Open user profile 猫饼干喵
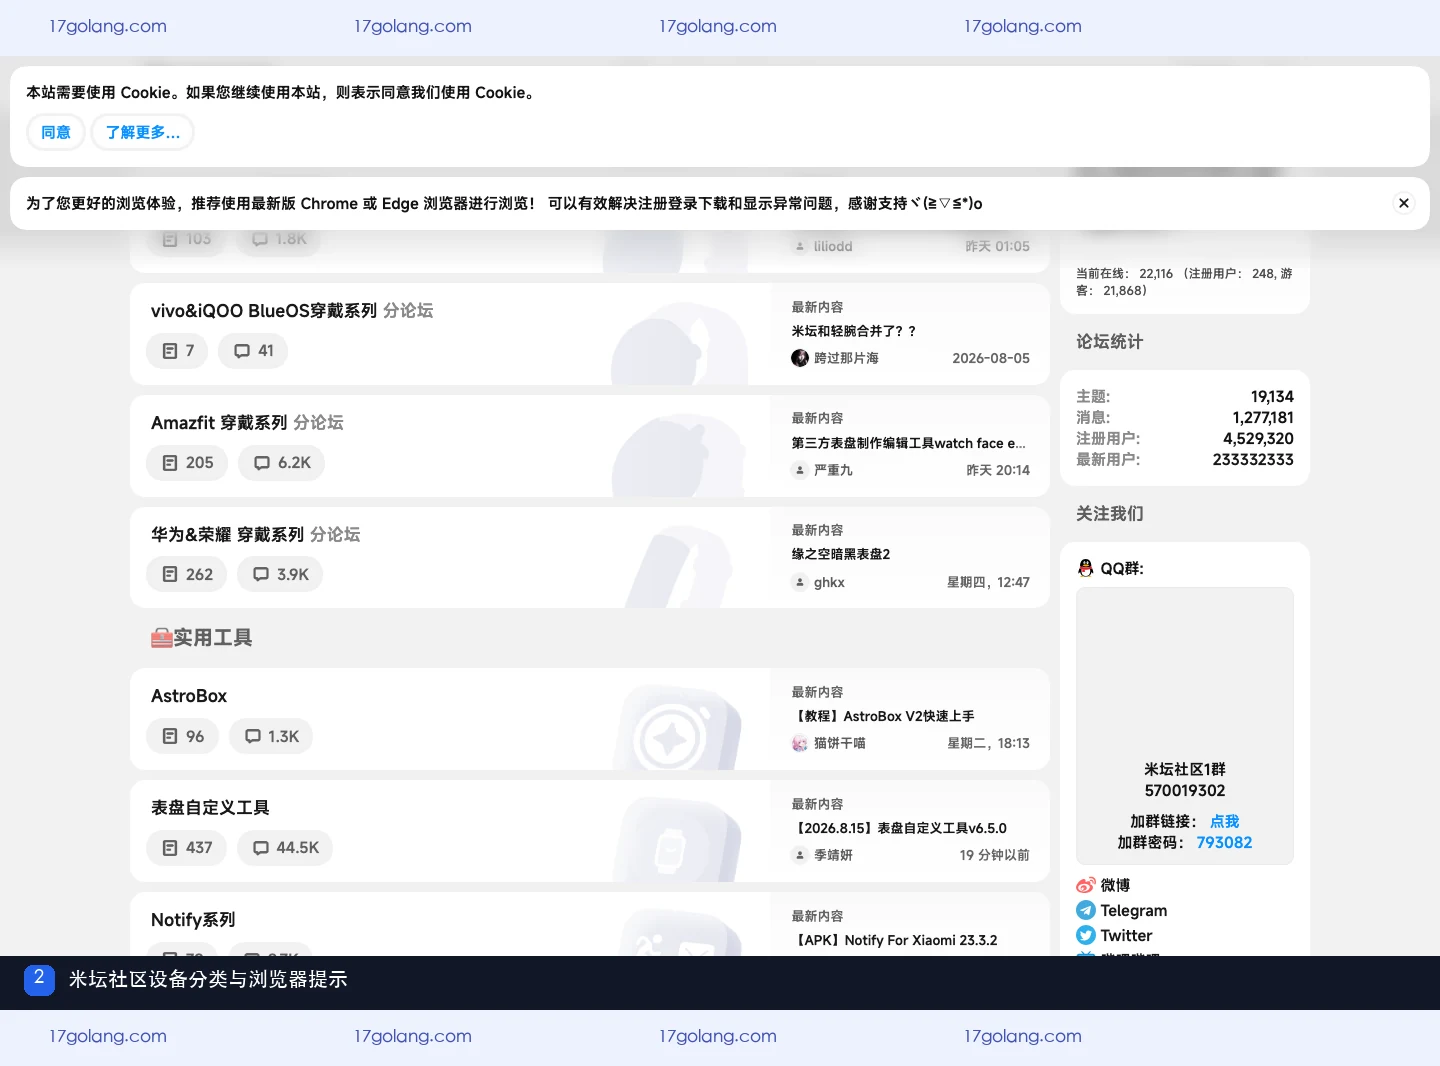Screen dimensions: 1440x1066 click(x=840, y=743)
